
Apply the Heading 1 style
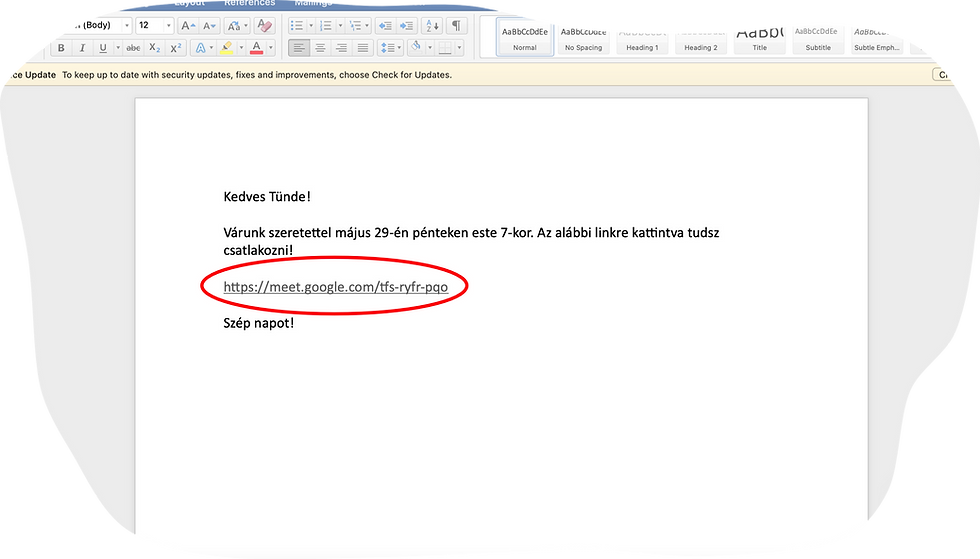coord(642,38)
